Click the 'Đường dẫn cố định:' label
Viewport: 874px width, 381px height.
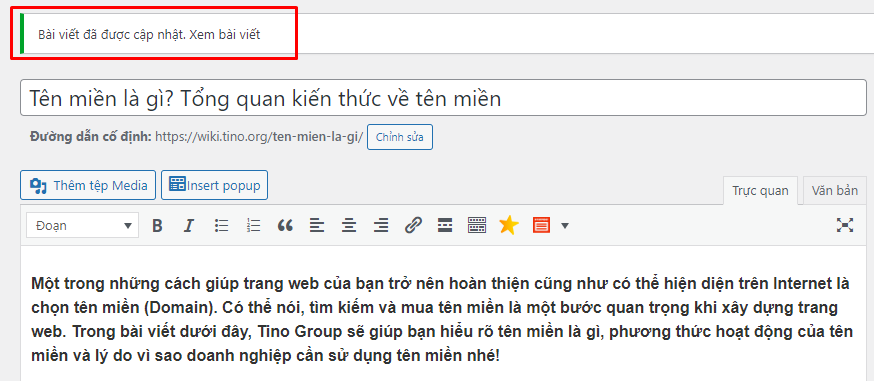tap(91, 137)
